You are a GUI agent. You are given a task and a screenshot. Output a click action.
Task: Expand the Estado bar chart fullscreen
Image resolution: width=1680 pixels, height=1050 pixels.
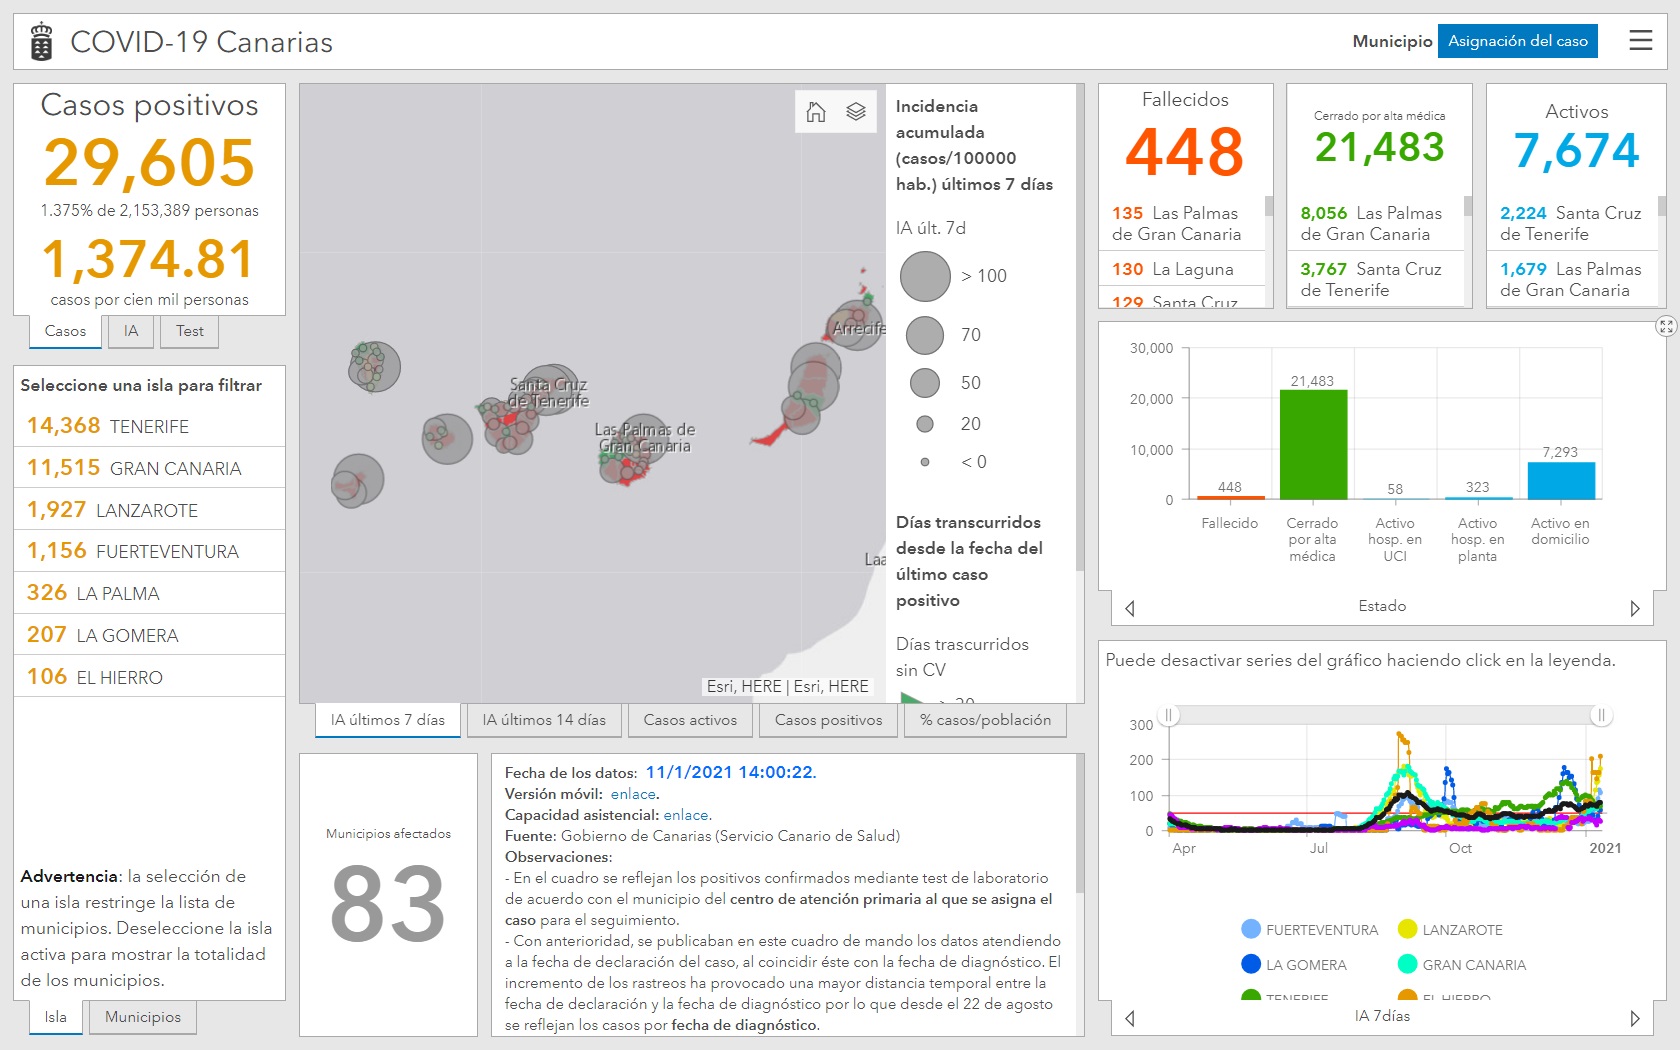coord(1665,326)
